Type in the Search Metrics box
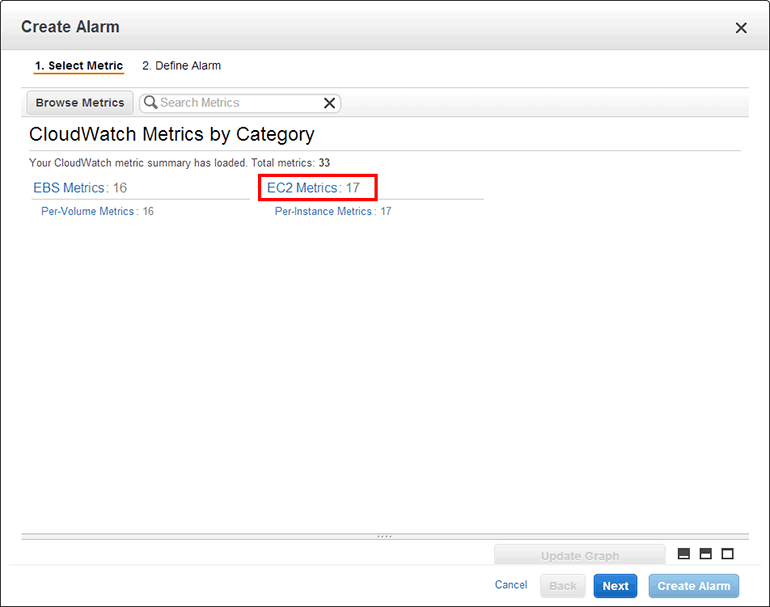770x607 pixels. click(238, 103)
